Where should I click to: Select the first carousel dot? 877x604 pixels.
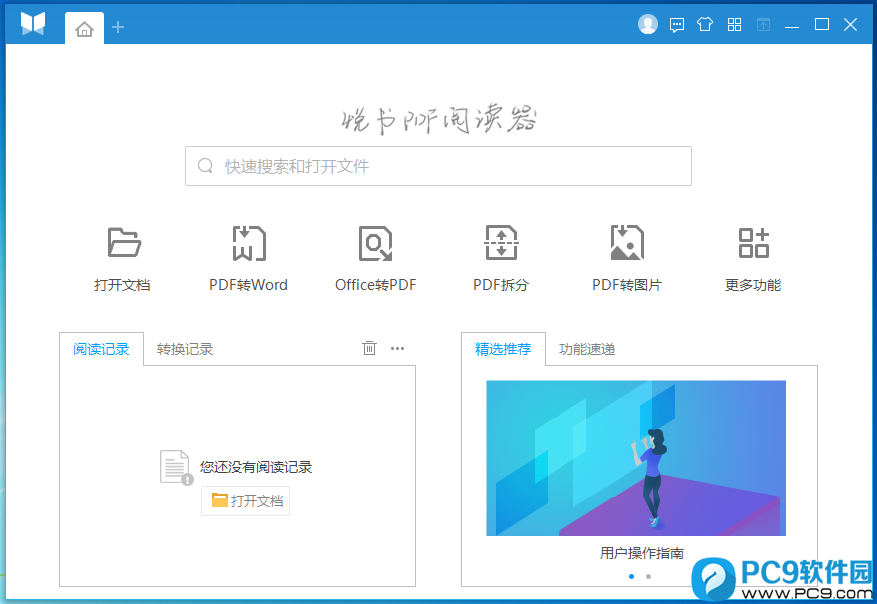point(631,576)
